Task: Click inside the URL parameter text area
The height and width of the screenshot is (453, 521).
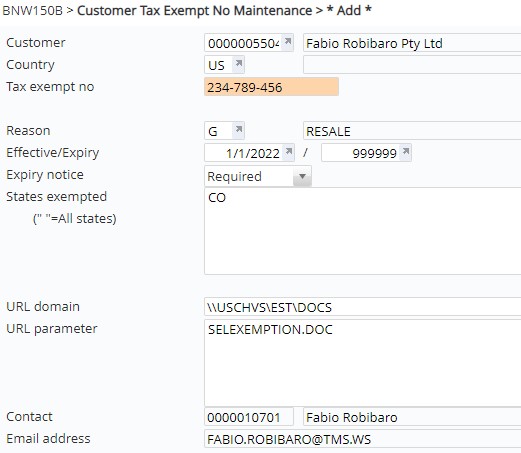Action: 363,362
